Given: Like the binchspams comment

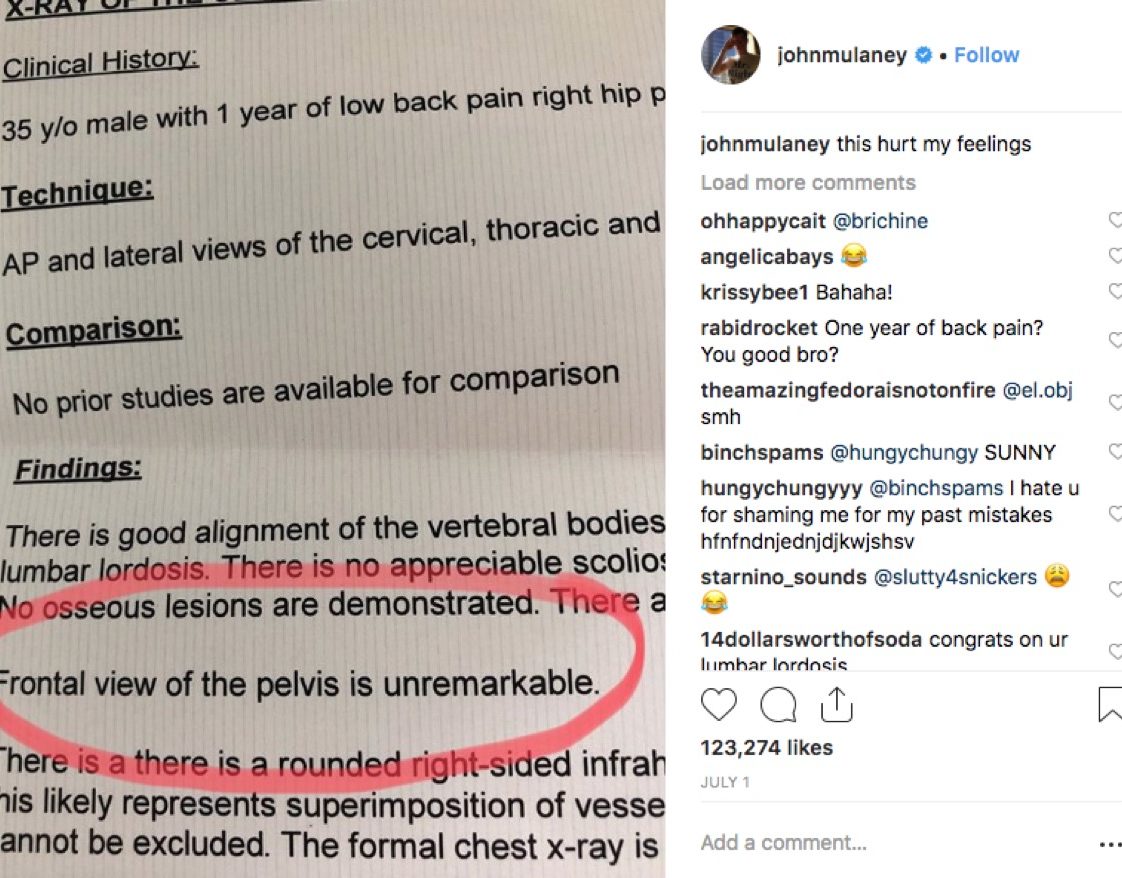Looking at the screenshot, I should click(x=1115, y=452).
